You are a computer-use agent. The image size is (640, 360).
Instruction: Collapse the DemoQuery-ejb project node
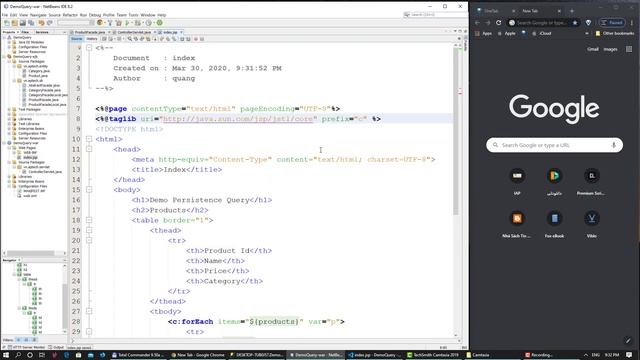[x=4, y=57]
